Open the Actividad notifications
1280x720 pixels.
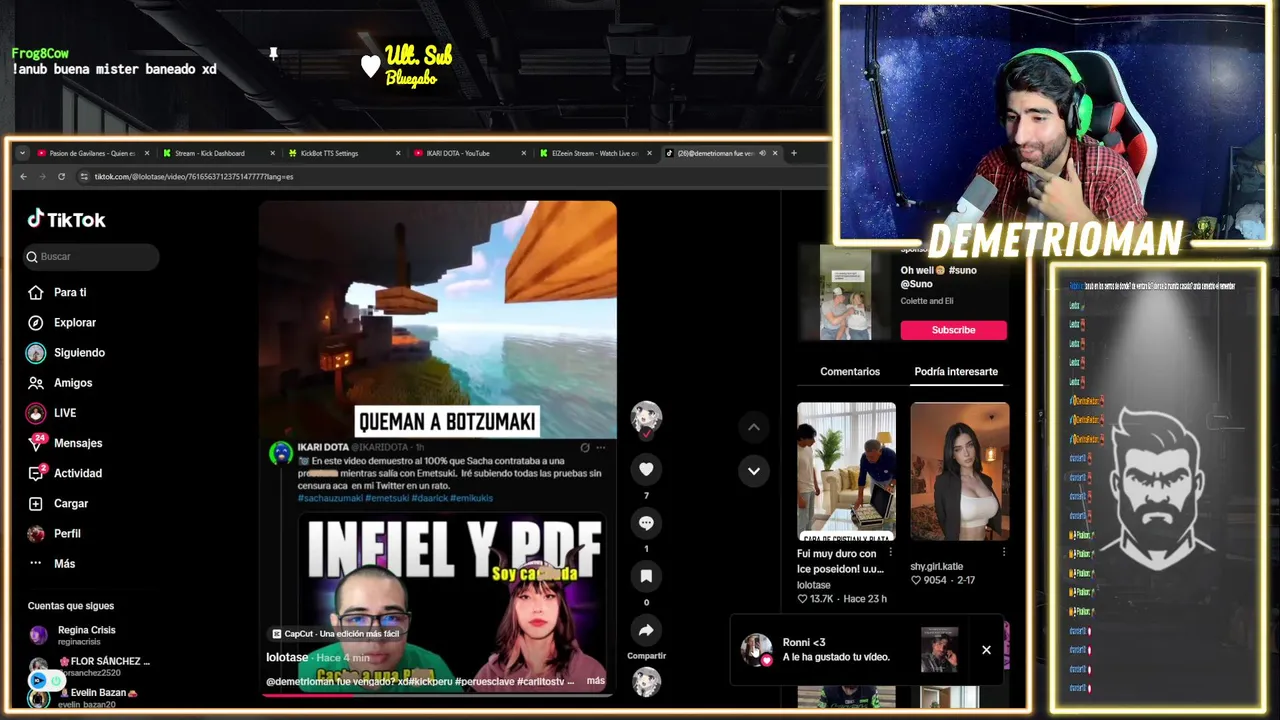click(x=65, y=473)
